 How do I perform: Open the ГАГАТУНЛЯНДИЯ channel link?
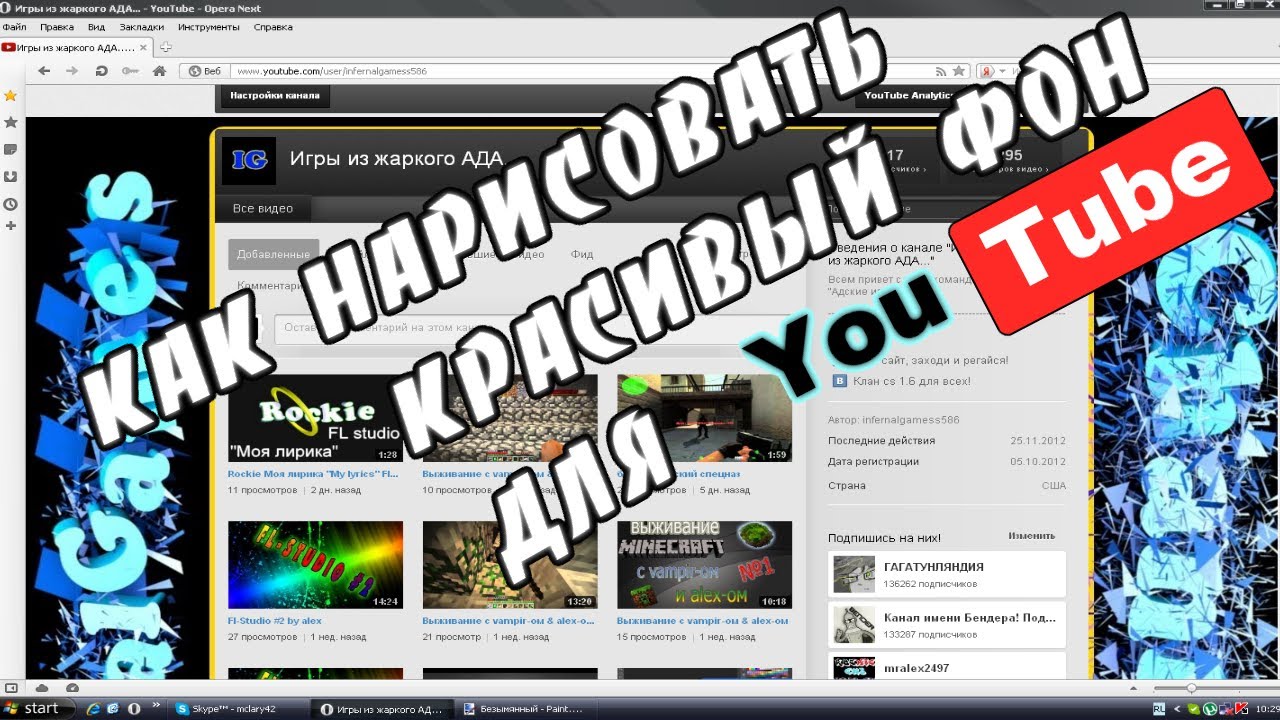[x=934, y=566]
